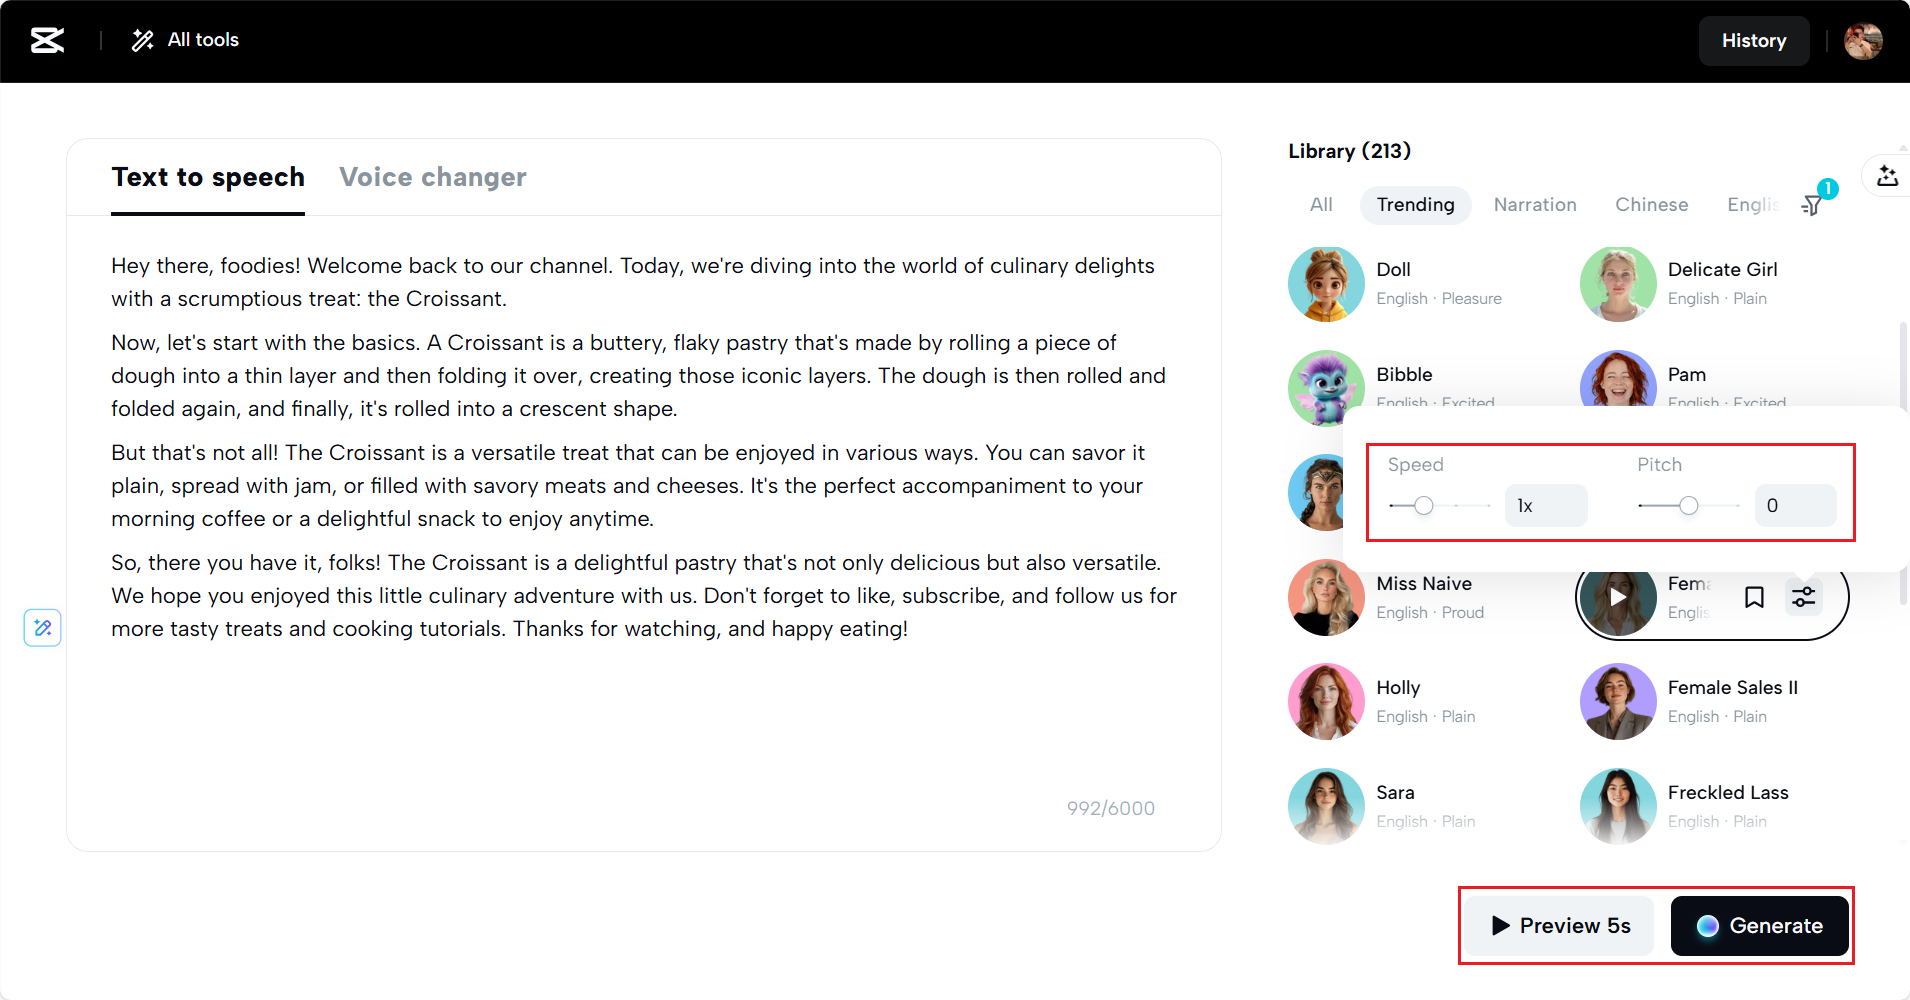Click the AI writer icon beside text
Viewport: 1910px width, 1000px height.
[43, 628]
